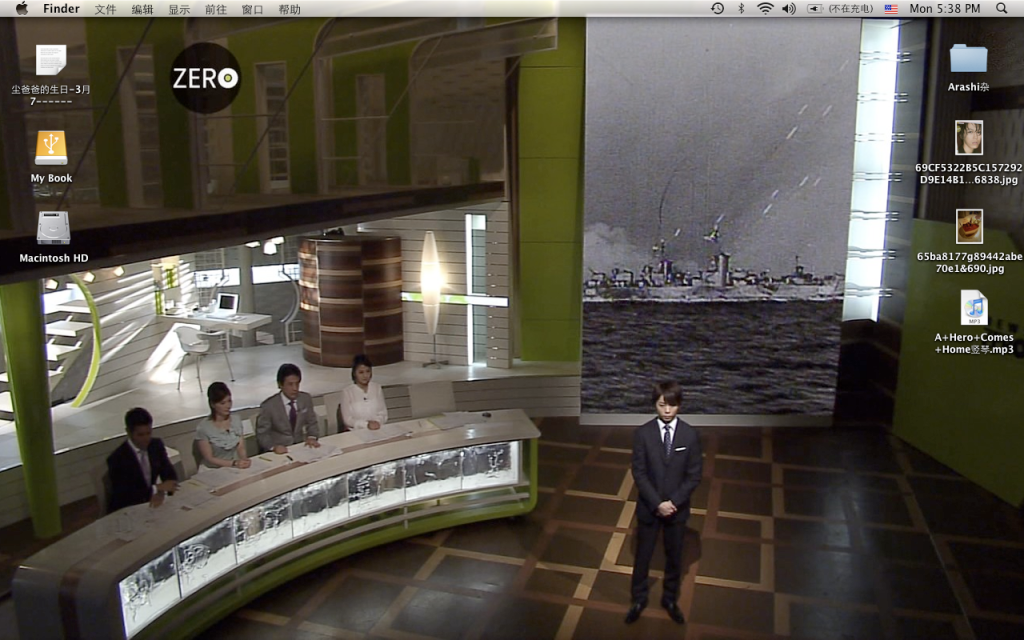Viewport: 1024px width, 640px height.
Task: Click the Time Machine menu bar icon
Action: pyautogui.click(x=717, y=8)
